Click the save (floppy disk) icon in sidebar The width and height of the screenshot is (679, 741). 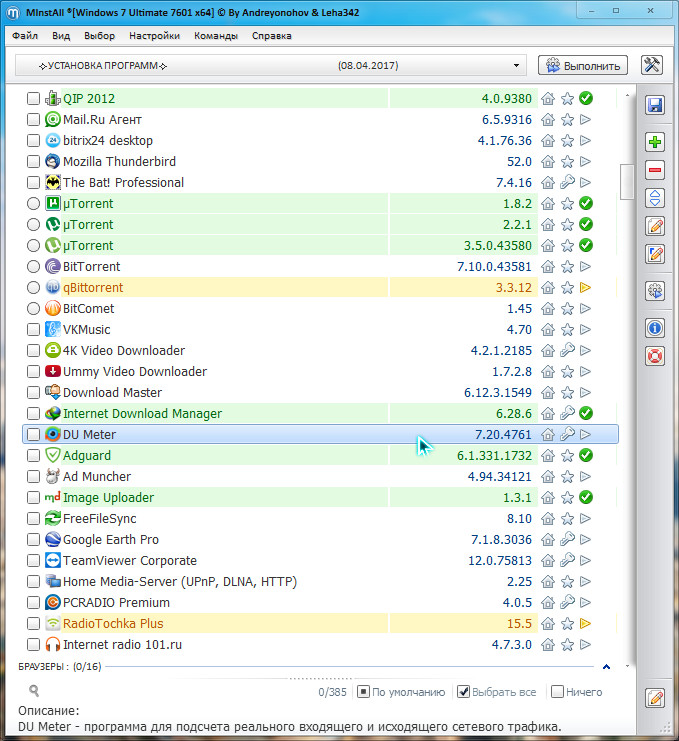pos(654,105)
